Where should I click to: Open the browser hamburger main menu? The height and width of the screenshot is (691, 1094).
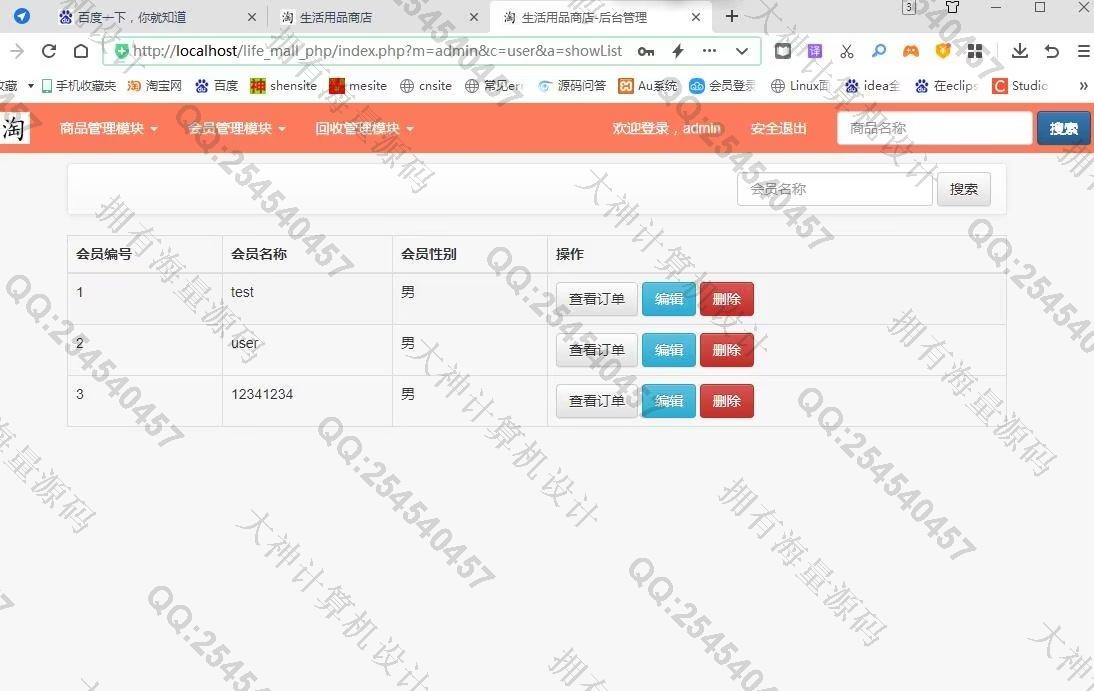pyautogui.click(x=1084, y=51)
